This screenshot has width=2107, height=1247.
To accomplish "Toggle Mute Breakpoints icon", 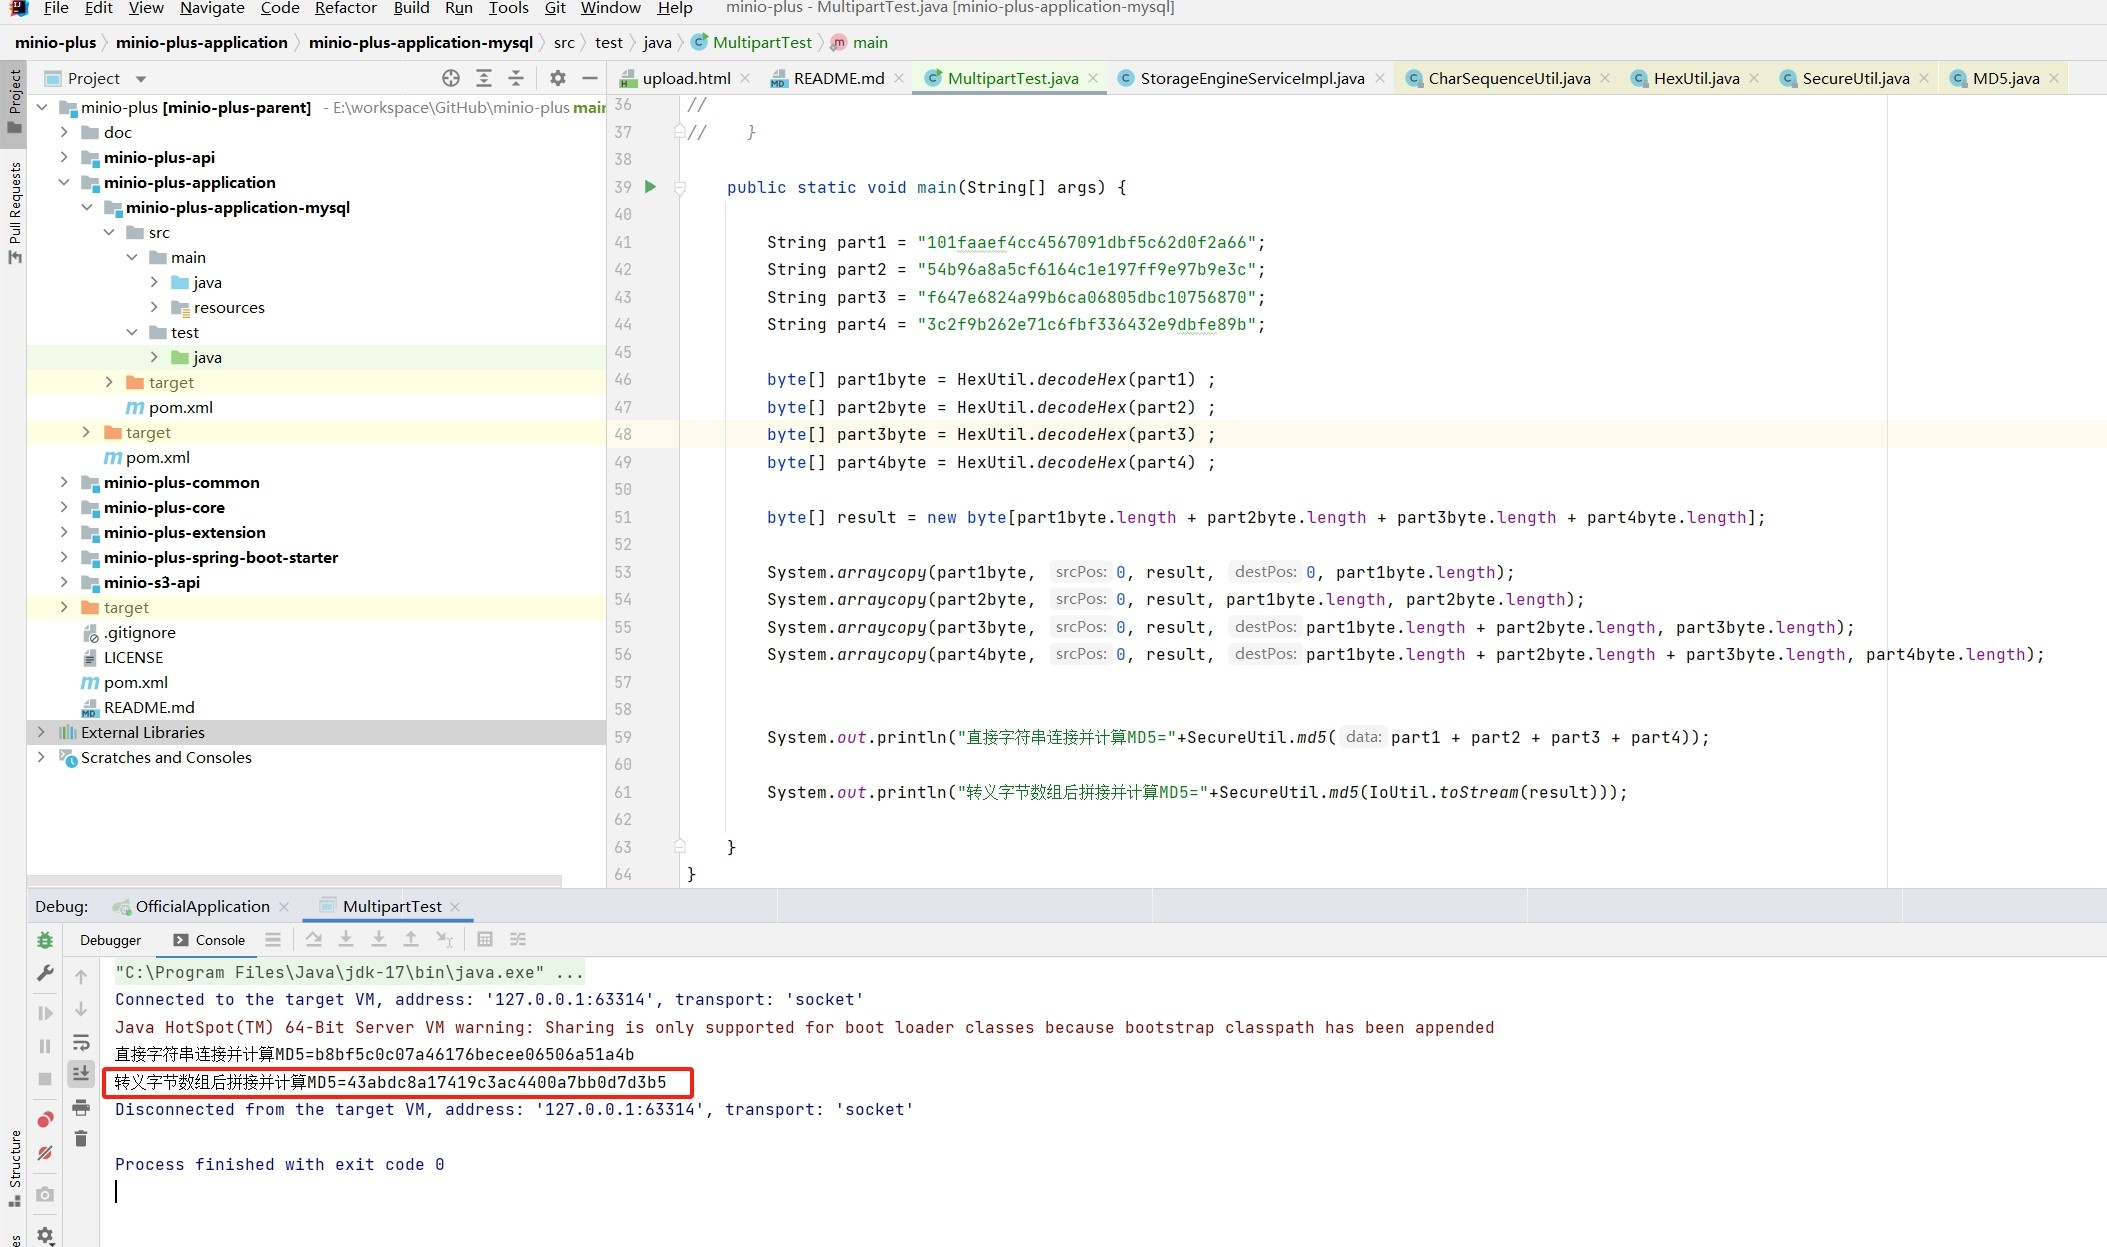I will [45, 1153].
